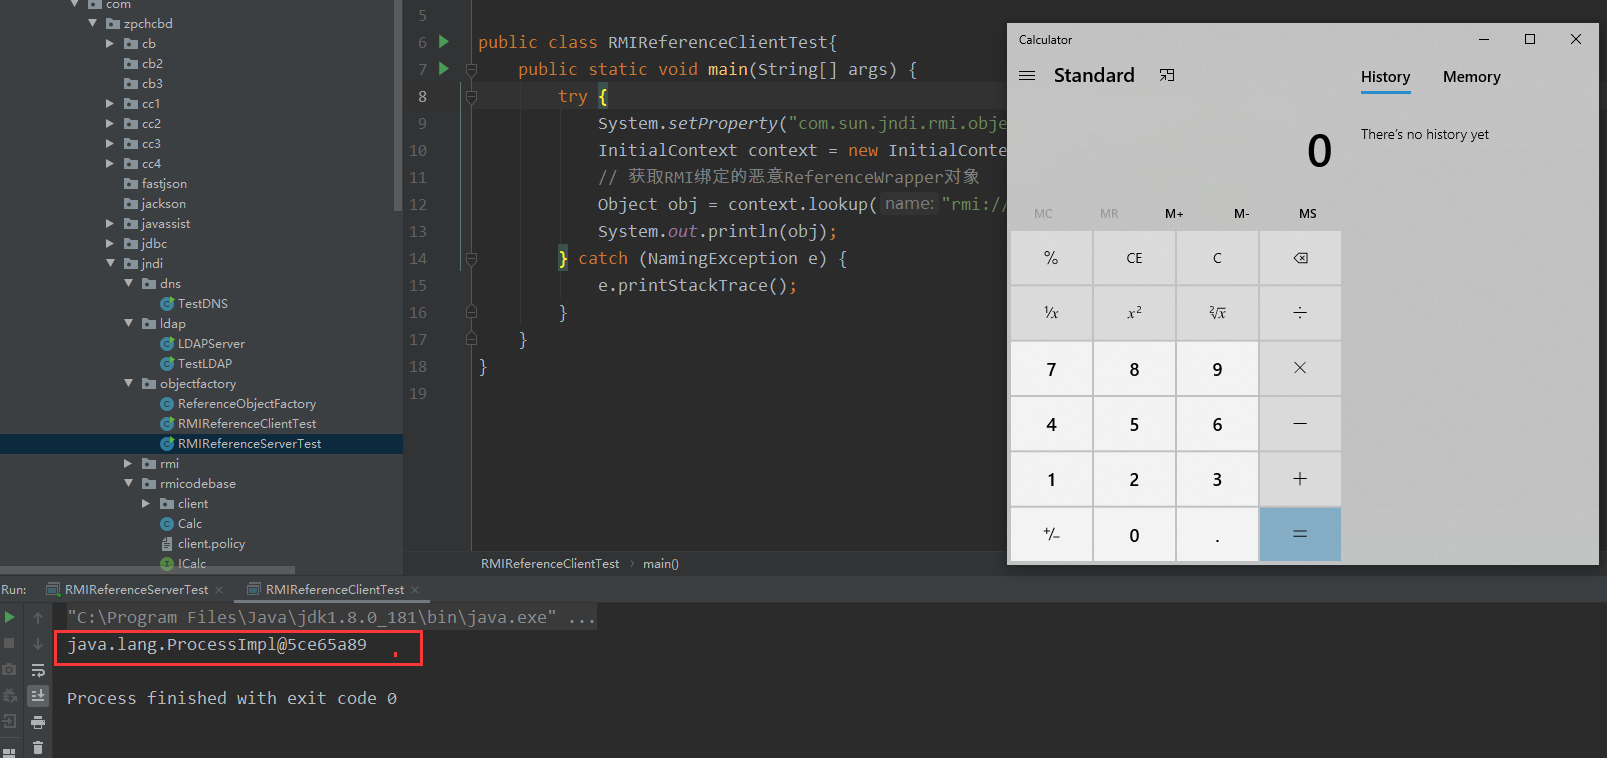Open Calculator History tab
Image resolution: width=1607 pixels, height=758 pixels.
[1385, 77]
